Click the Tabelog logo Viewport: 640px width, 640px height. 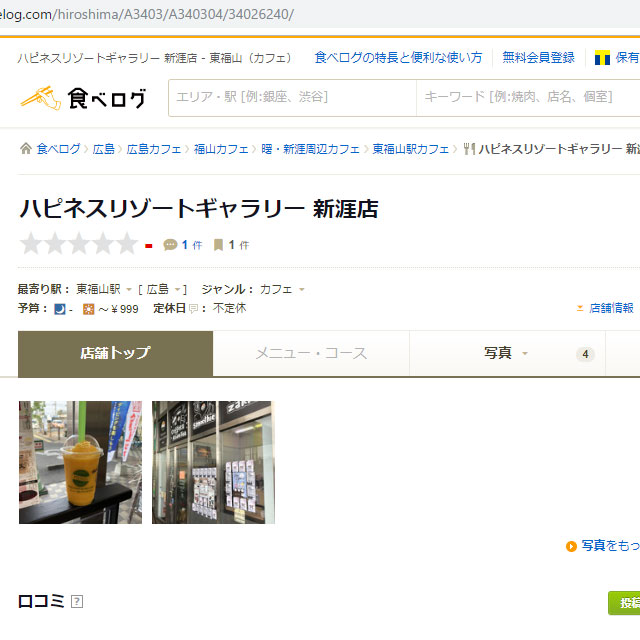click(x=83, y=98)
